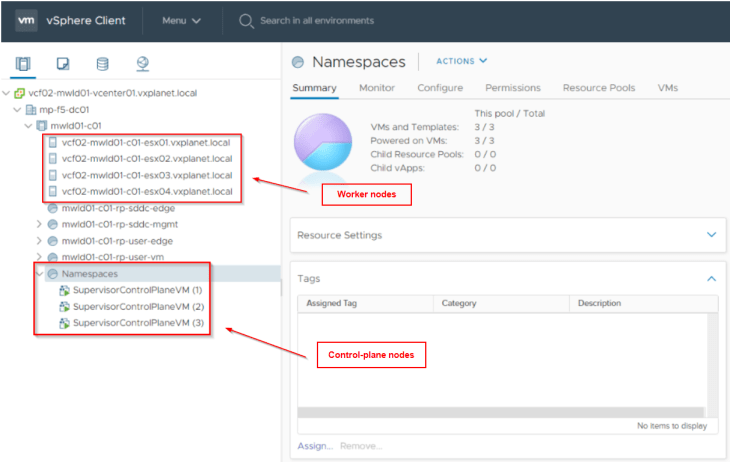This screenshot has width=730, height=462.
Task: Click resource pool icon for rp-user-edge
Action: pyautogui.click(x=53, y=241)
